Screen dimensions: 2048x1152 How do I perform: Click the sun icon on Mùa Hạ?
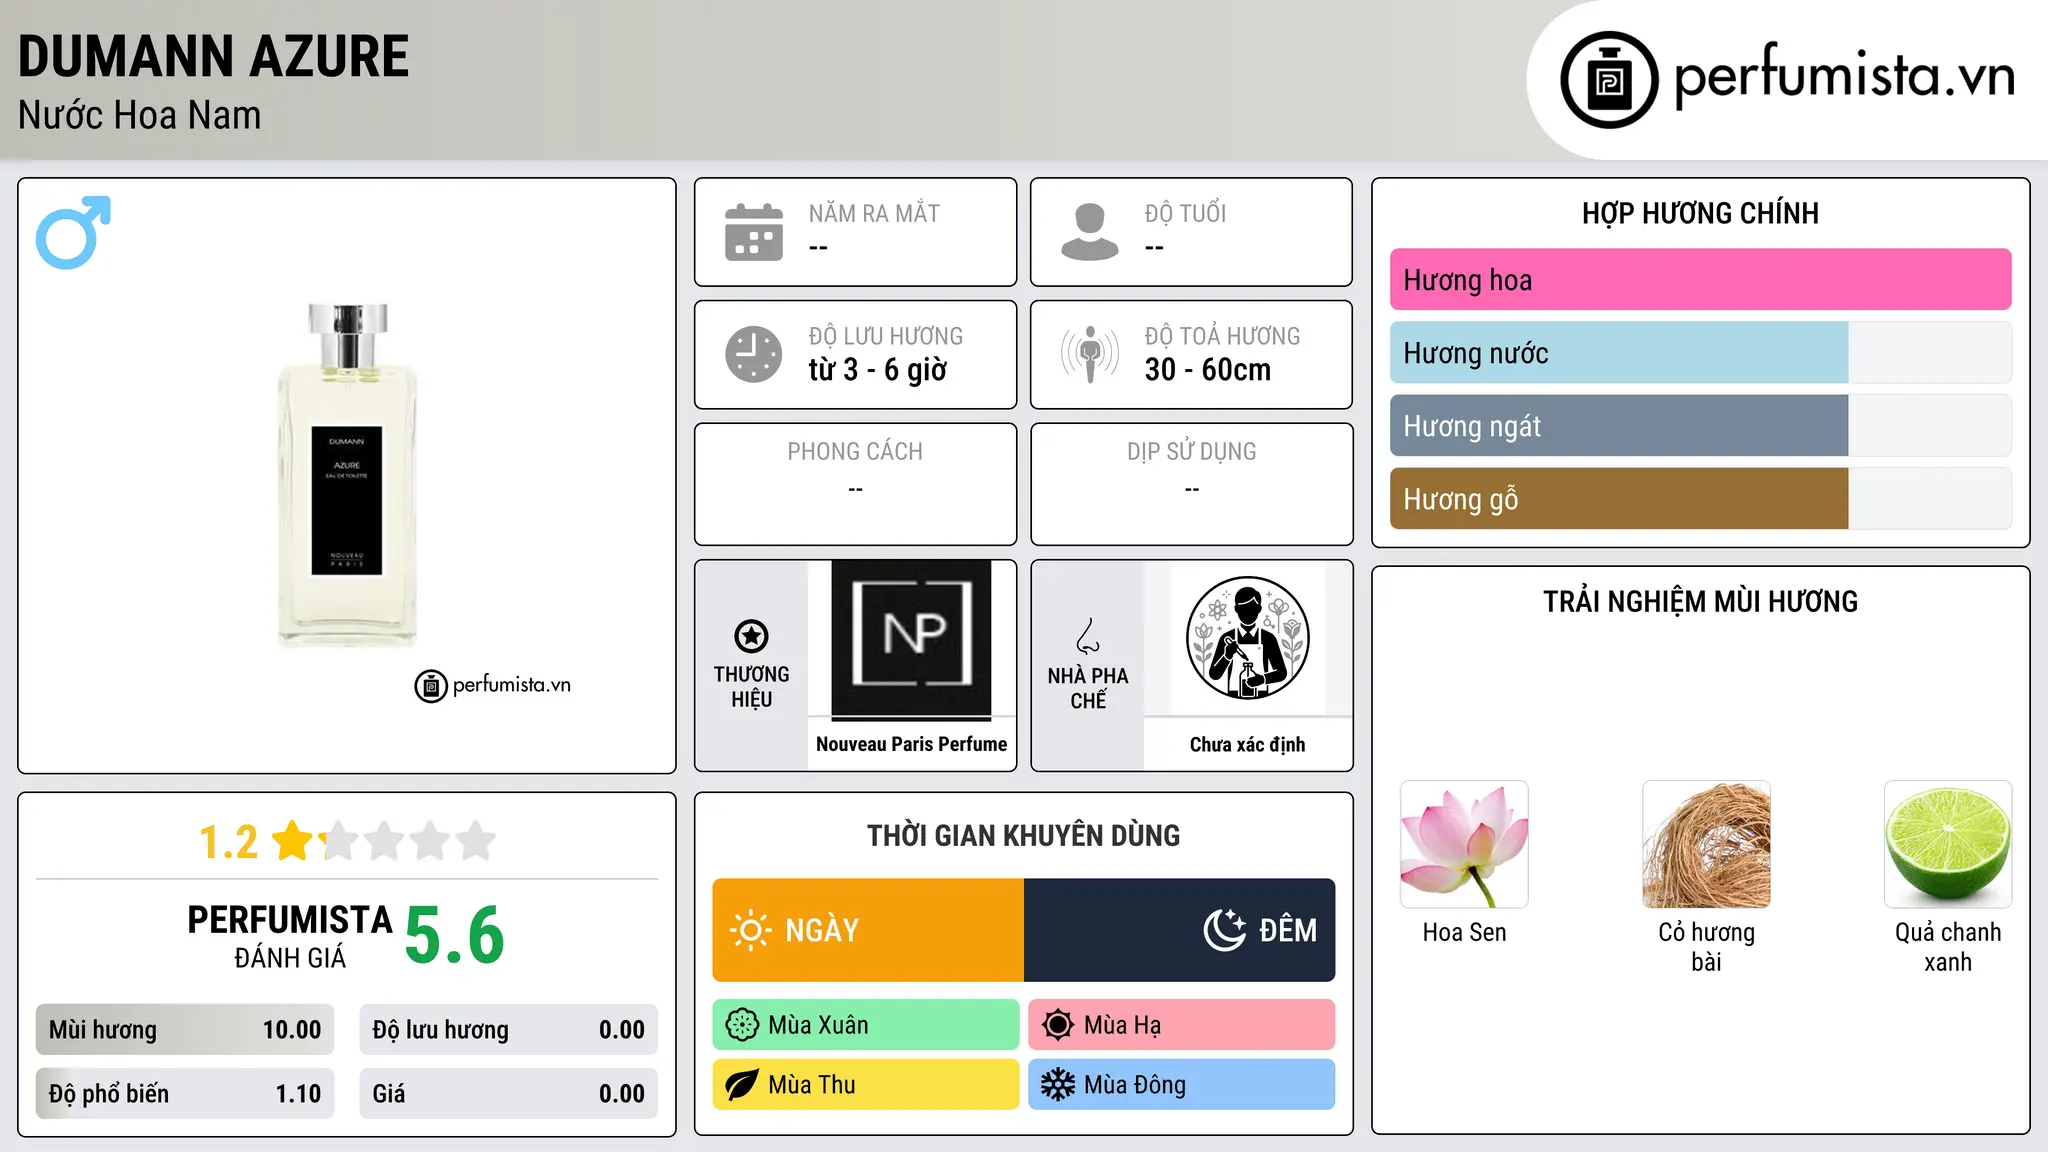pos(1058,1025)
